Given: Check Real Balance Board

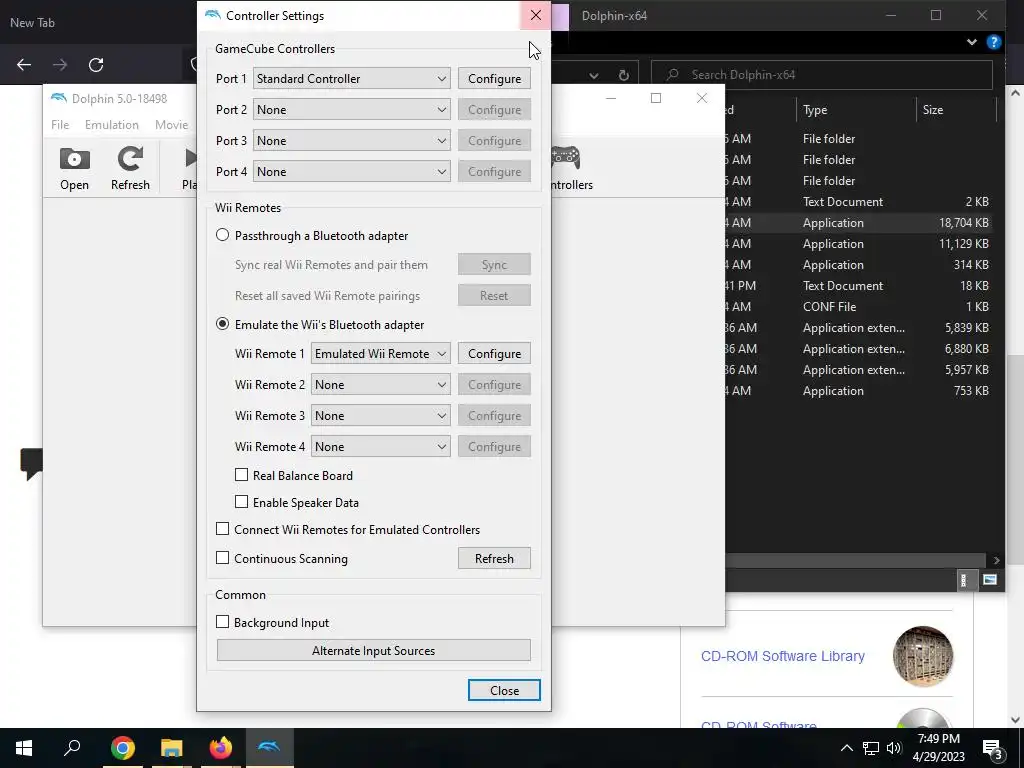Looking at the screenshot, I should 242,475.
